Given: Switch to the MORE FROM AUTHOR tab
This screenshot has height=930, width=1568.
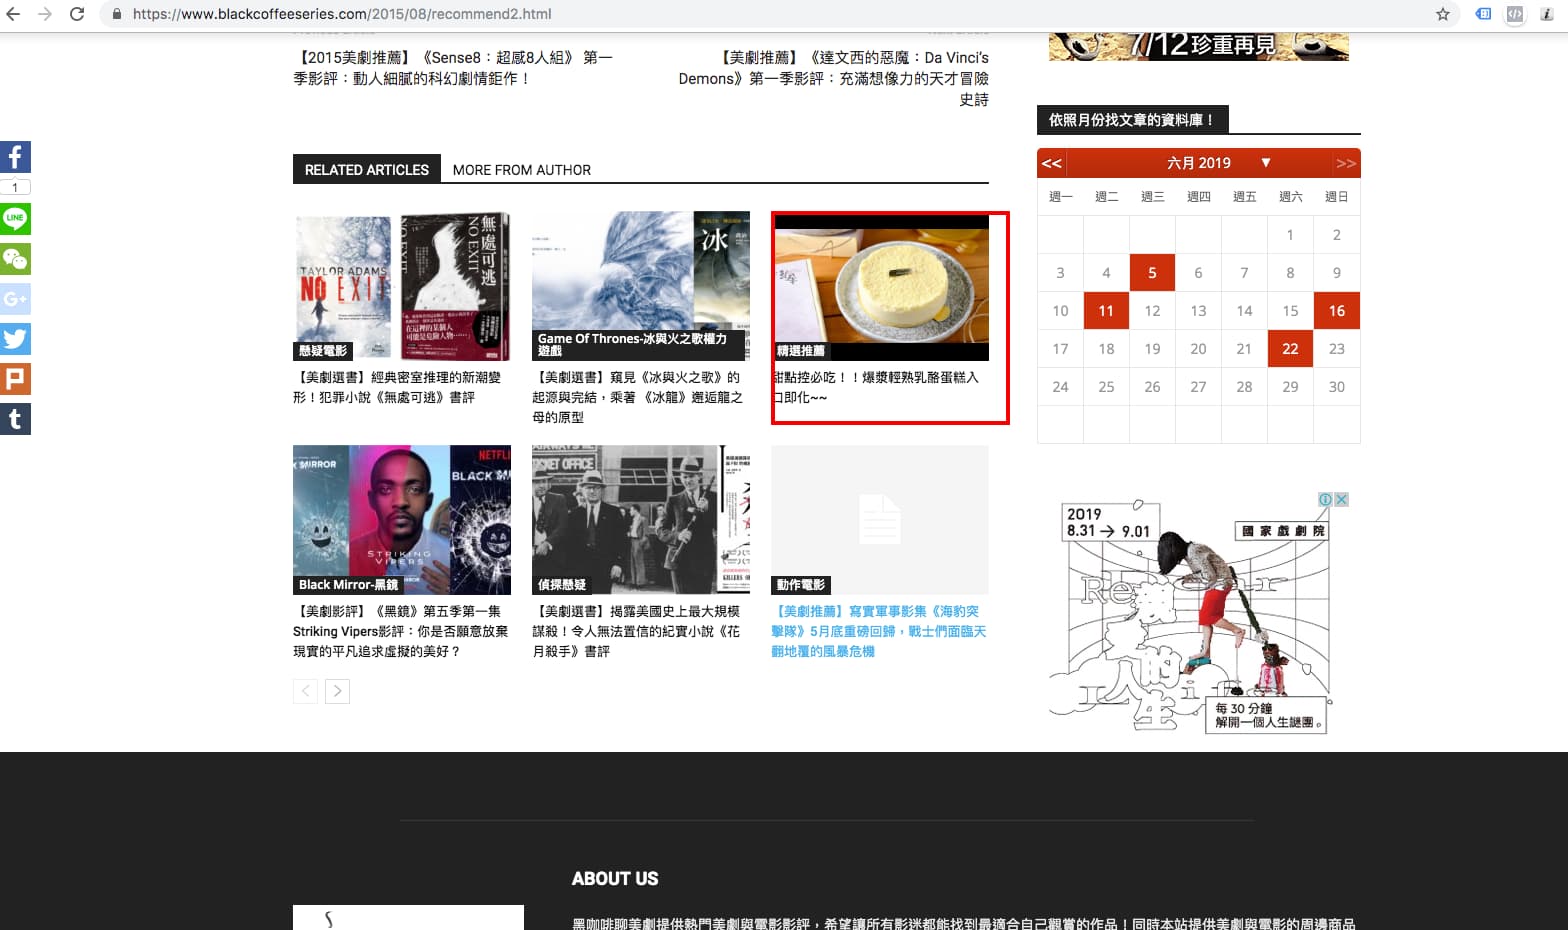Looking at the screenshot, I should pyautogui.click(x=521, y=170).
